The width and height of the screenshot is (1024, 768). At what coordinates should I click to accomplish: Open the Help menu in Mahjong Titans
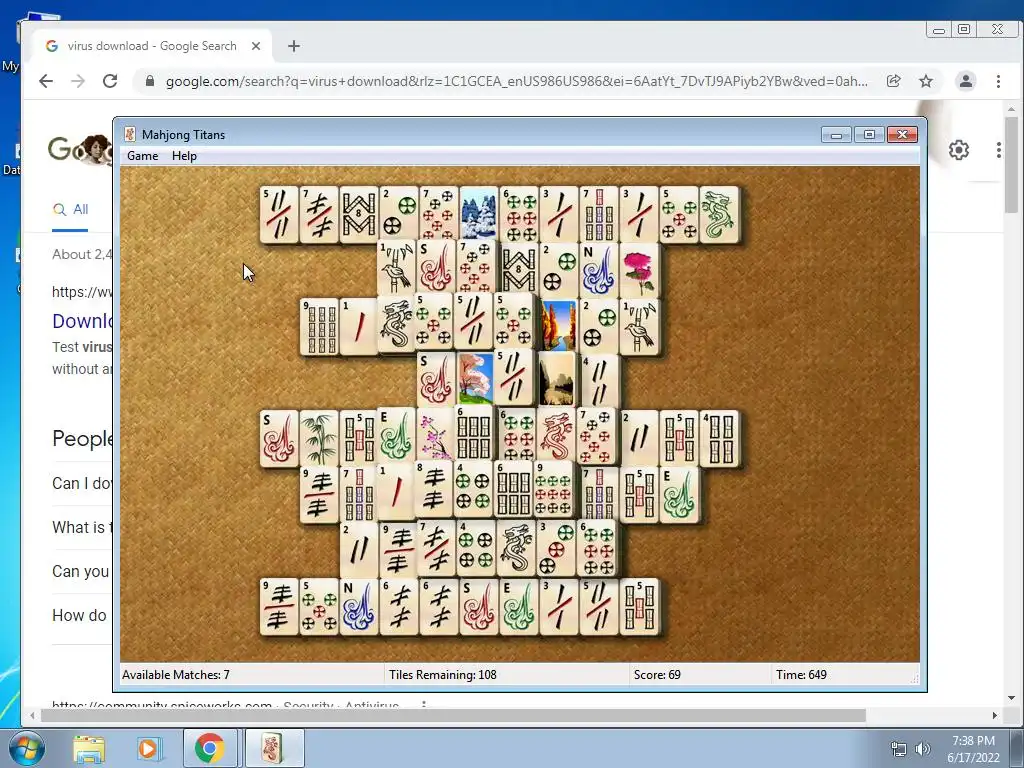click(184, 156)
